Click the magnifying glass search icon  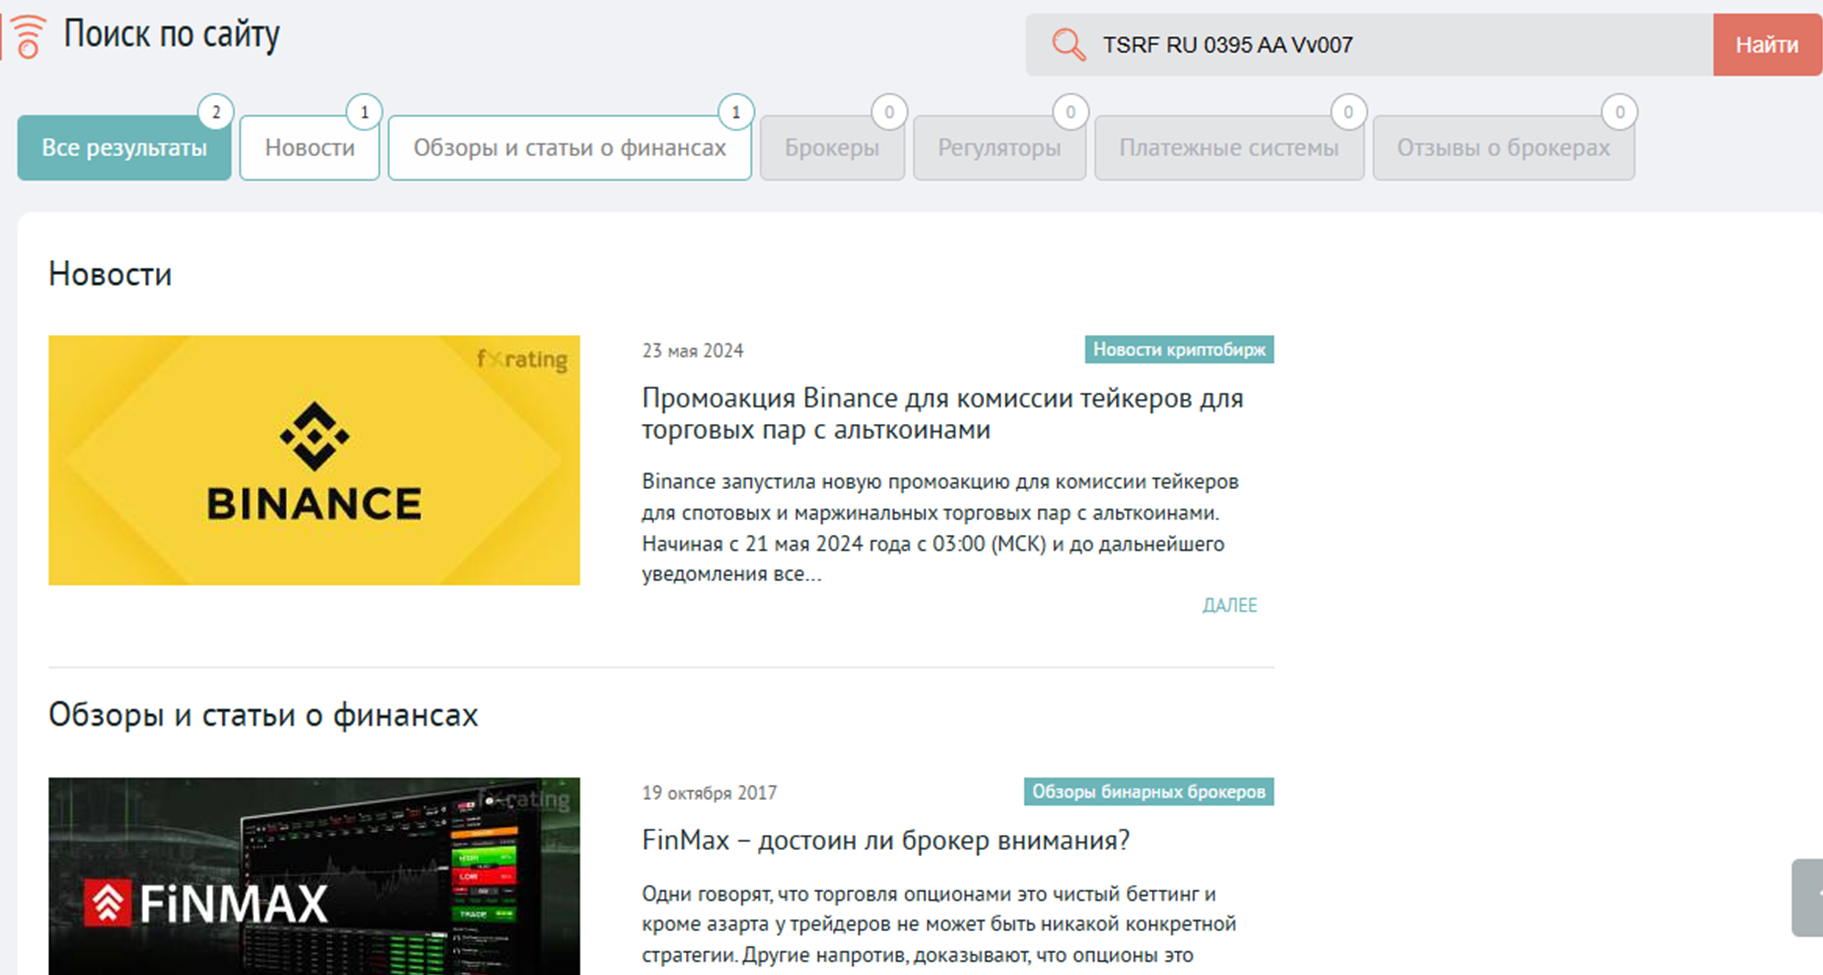click(x=1068, y=44)
